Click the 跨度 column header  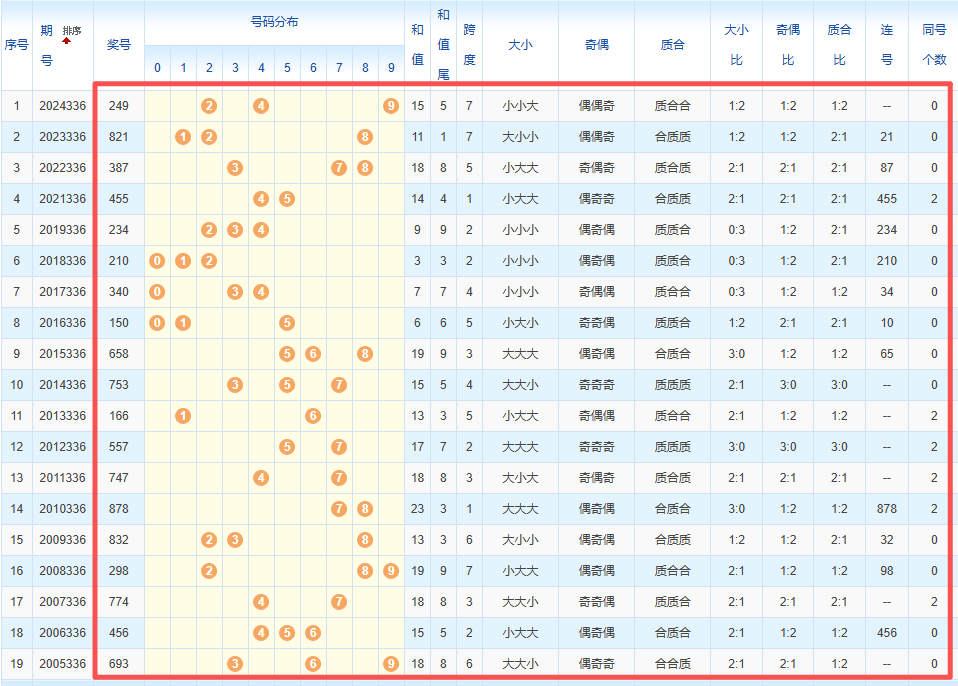click(469, 44)
